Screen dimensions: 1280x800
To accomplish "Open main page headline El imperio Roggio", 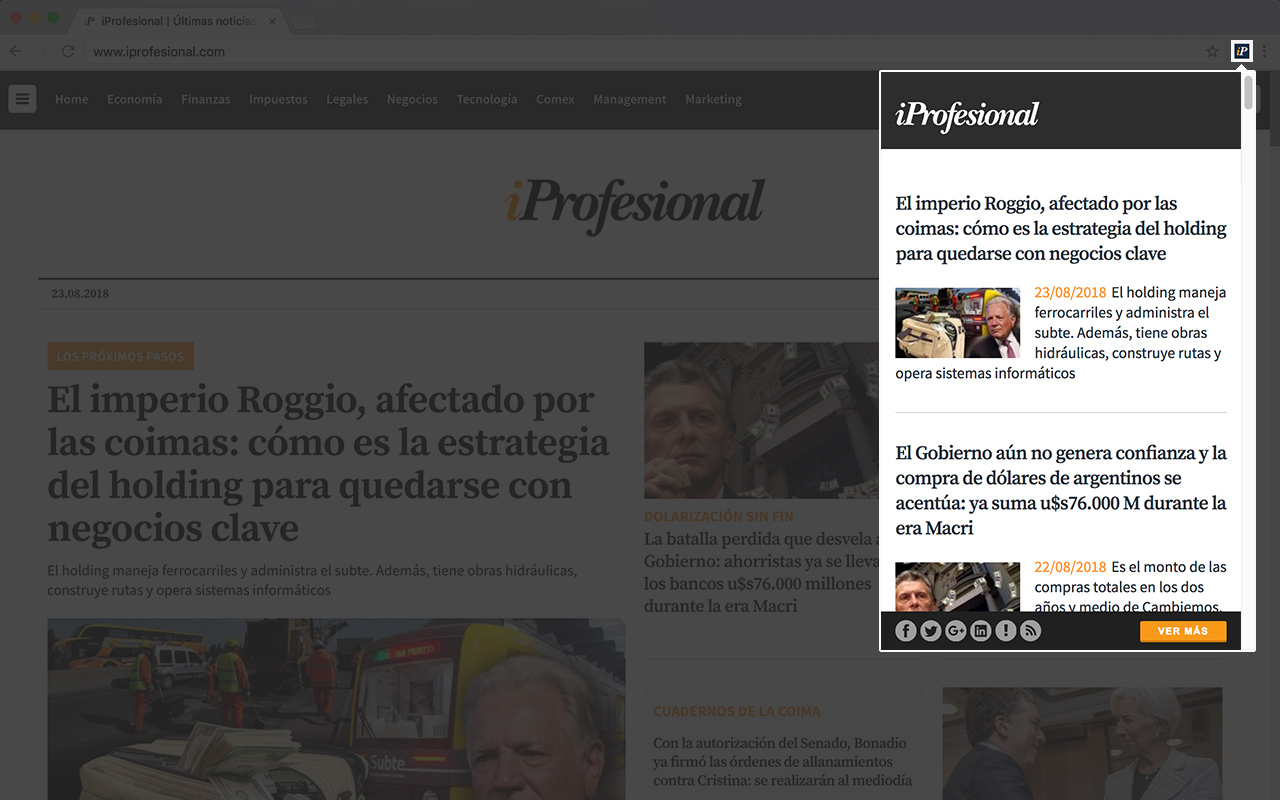I will (x=328, y=464).
